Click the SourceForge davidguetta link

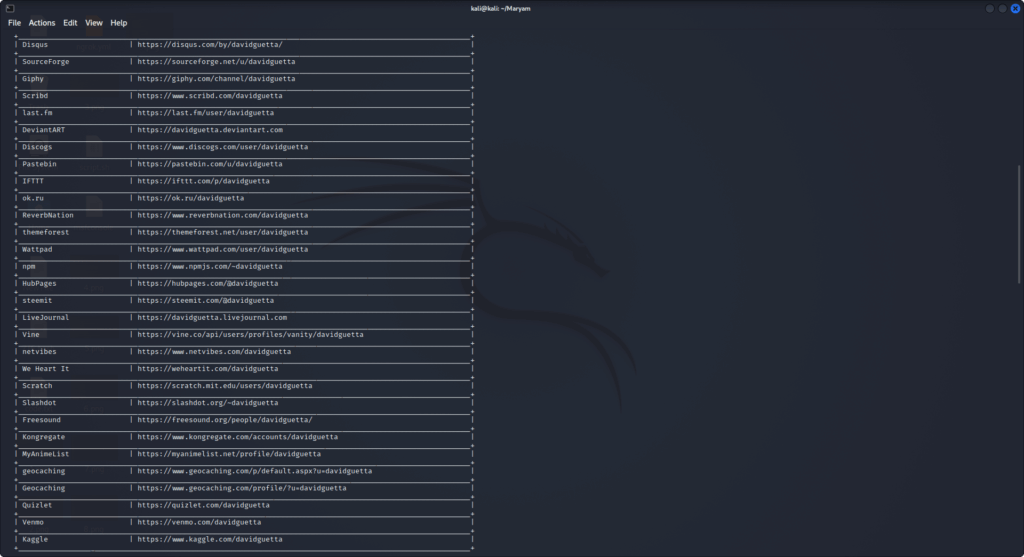click(x=216, y=62)
